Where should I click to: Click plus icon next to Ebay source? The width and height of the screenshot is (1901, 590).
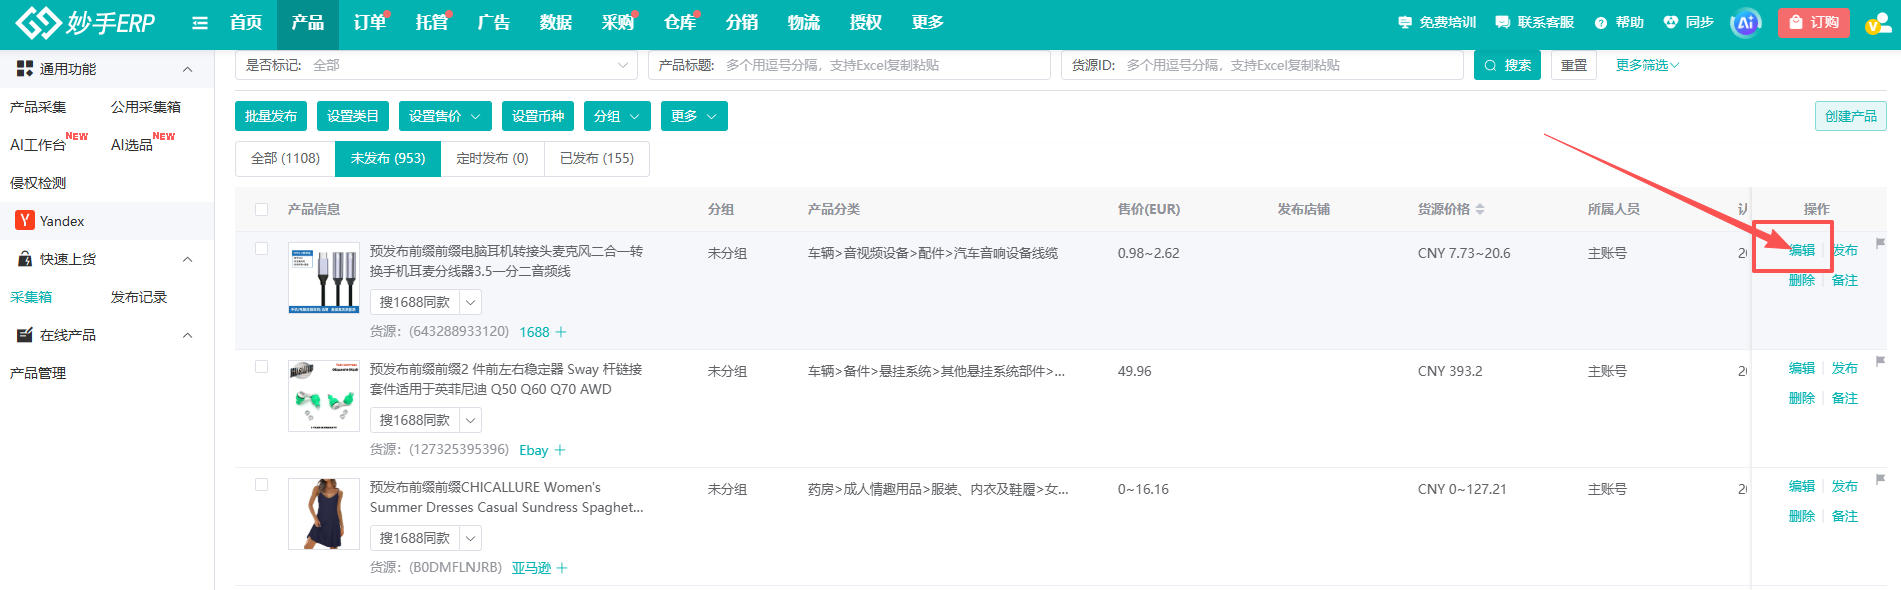560,450
